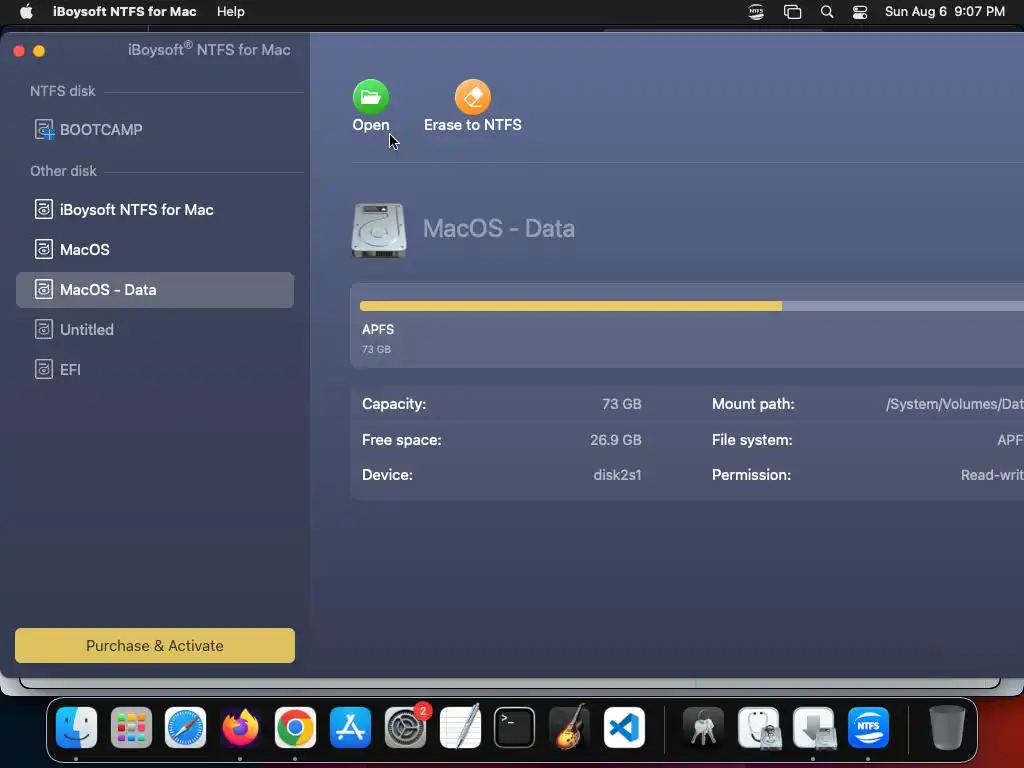Open Control Center from the menu bar

pyautogui.click(x=860, y=12)
